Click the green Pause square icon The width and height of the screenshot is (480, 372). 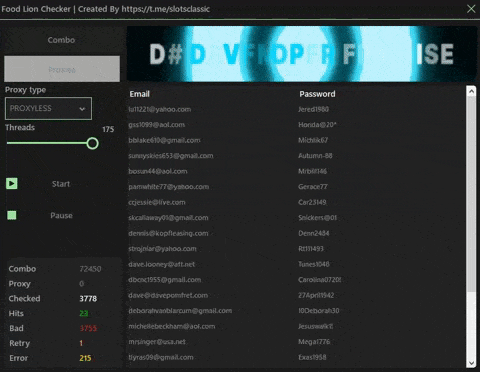coord(12,215)
